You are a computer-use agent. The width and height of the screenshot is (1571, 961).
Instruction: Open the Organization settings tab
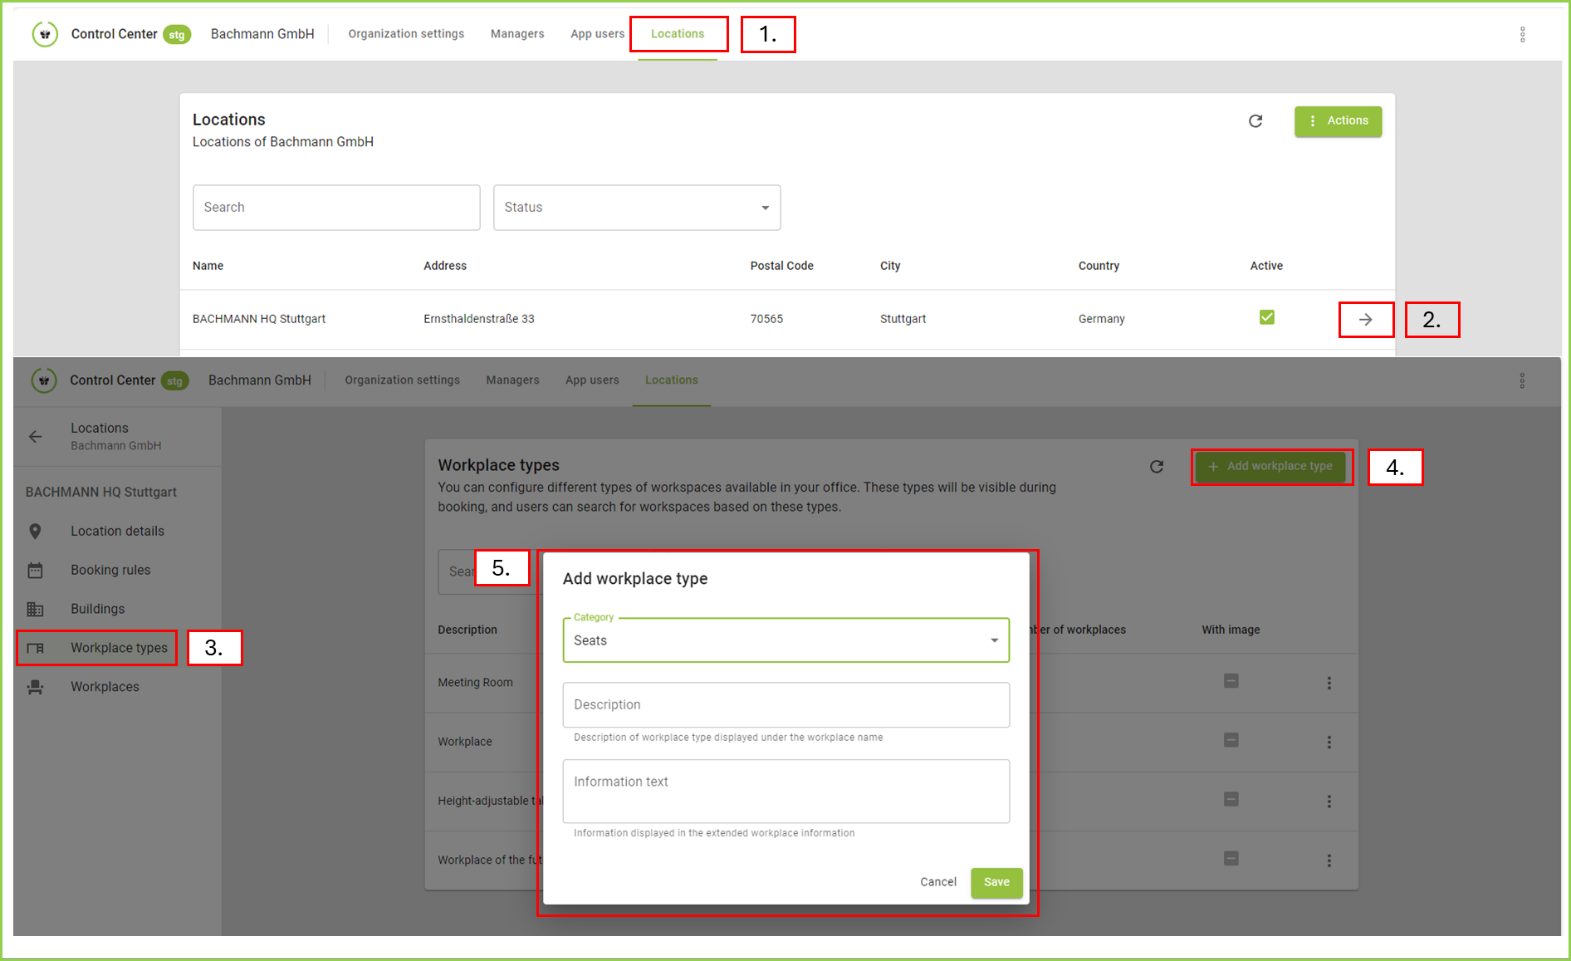[x=406, y=34]
